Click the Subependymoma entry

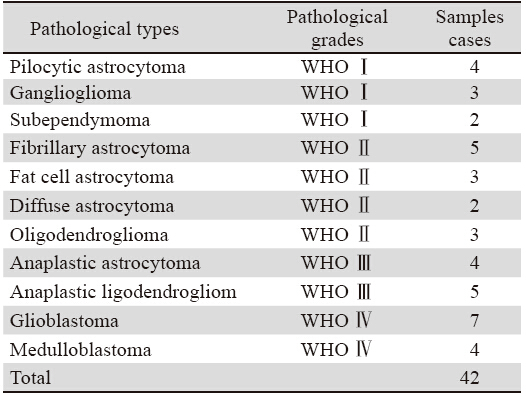click(80, 120)
